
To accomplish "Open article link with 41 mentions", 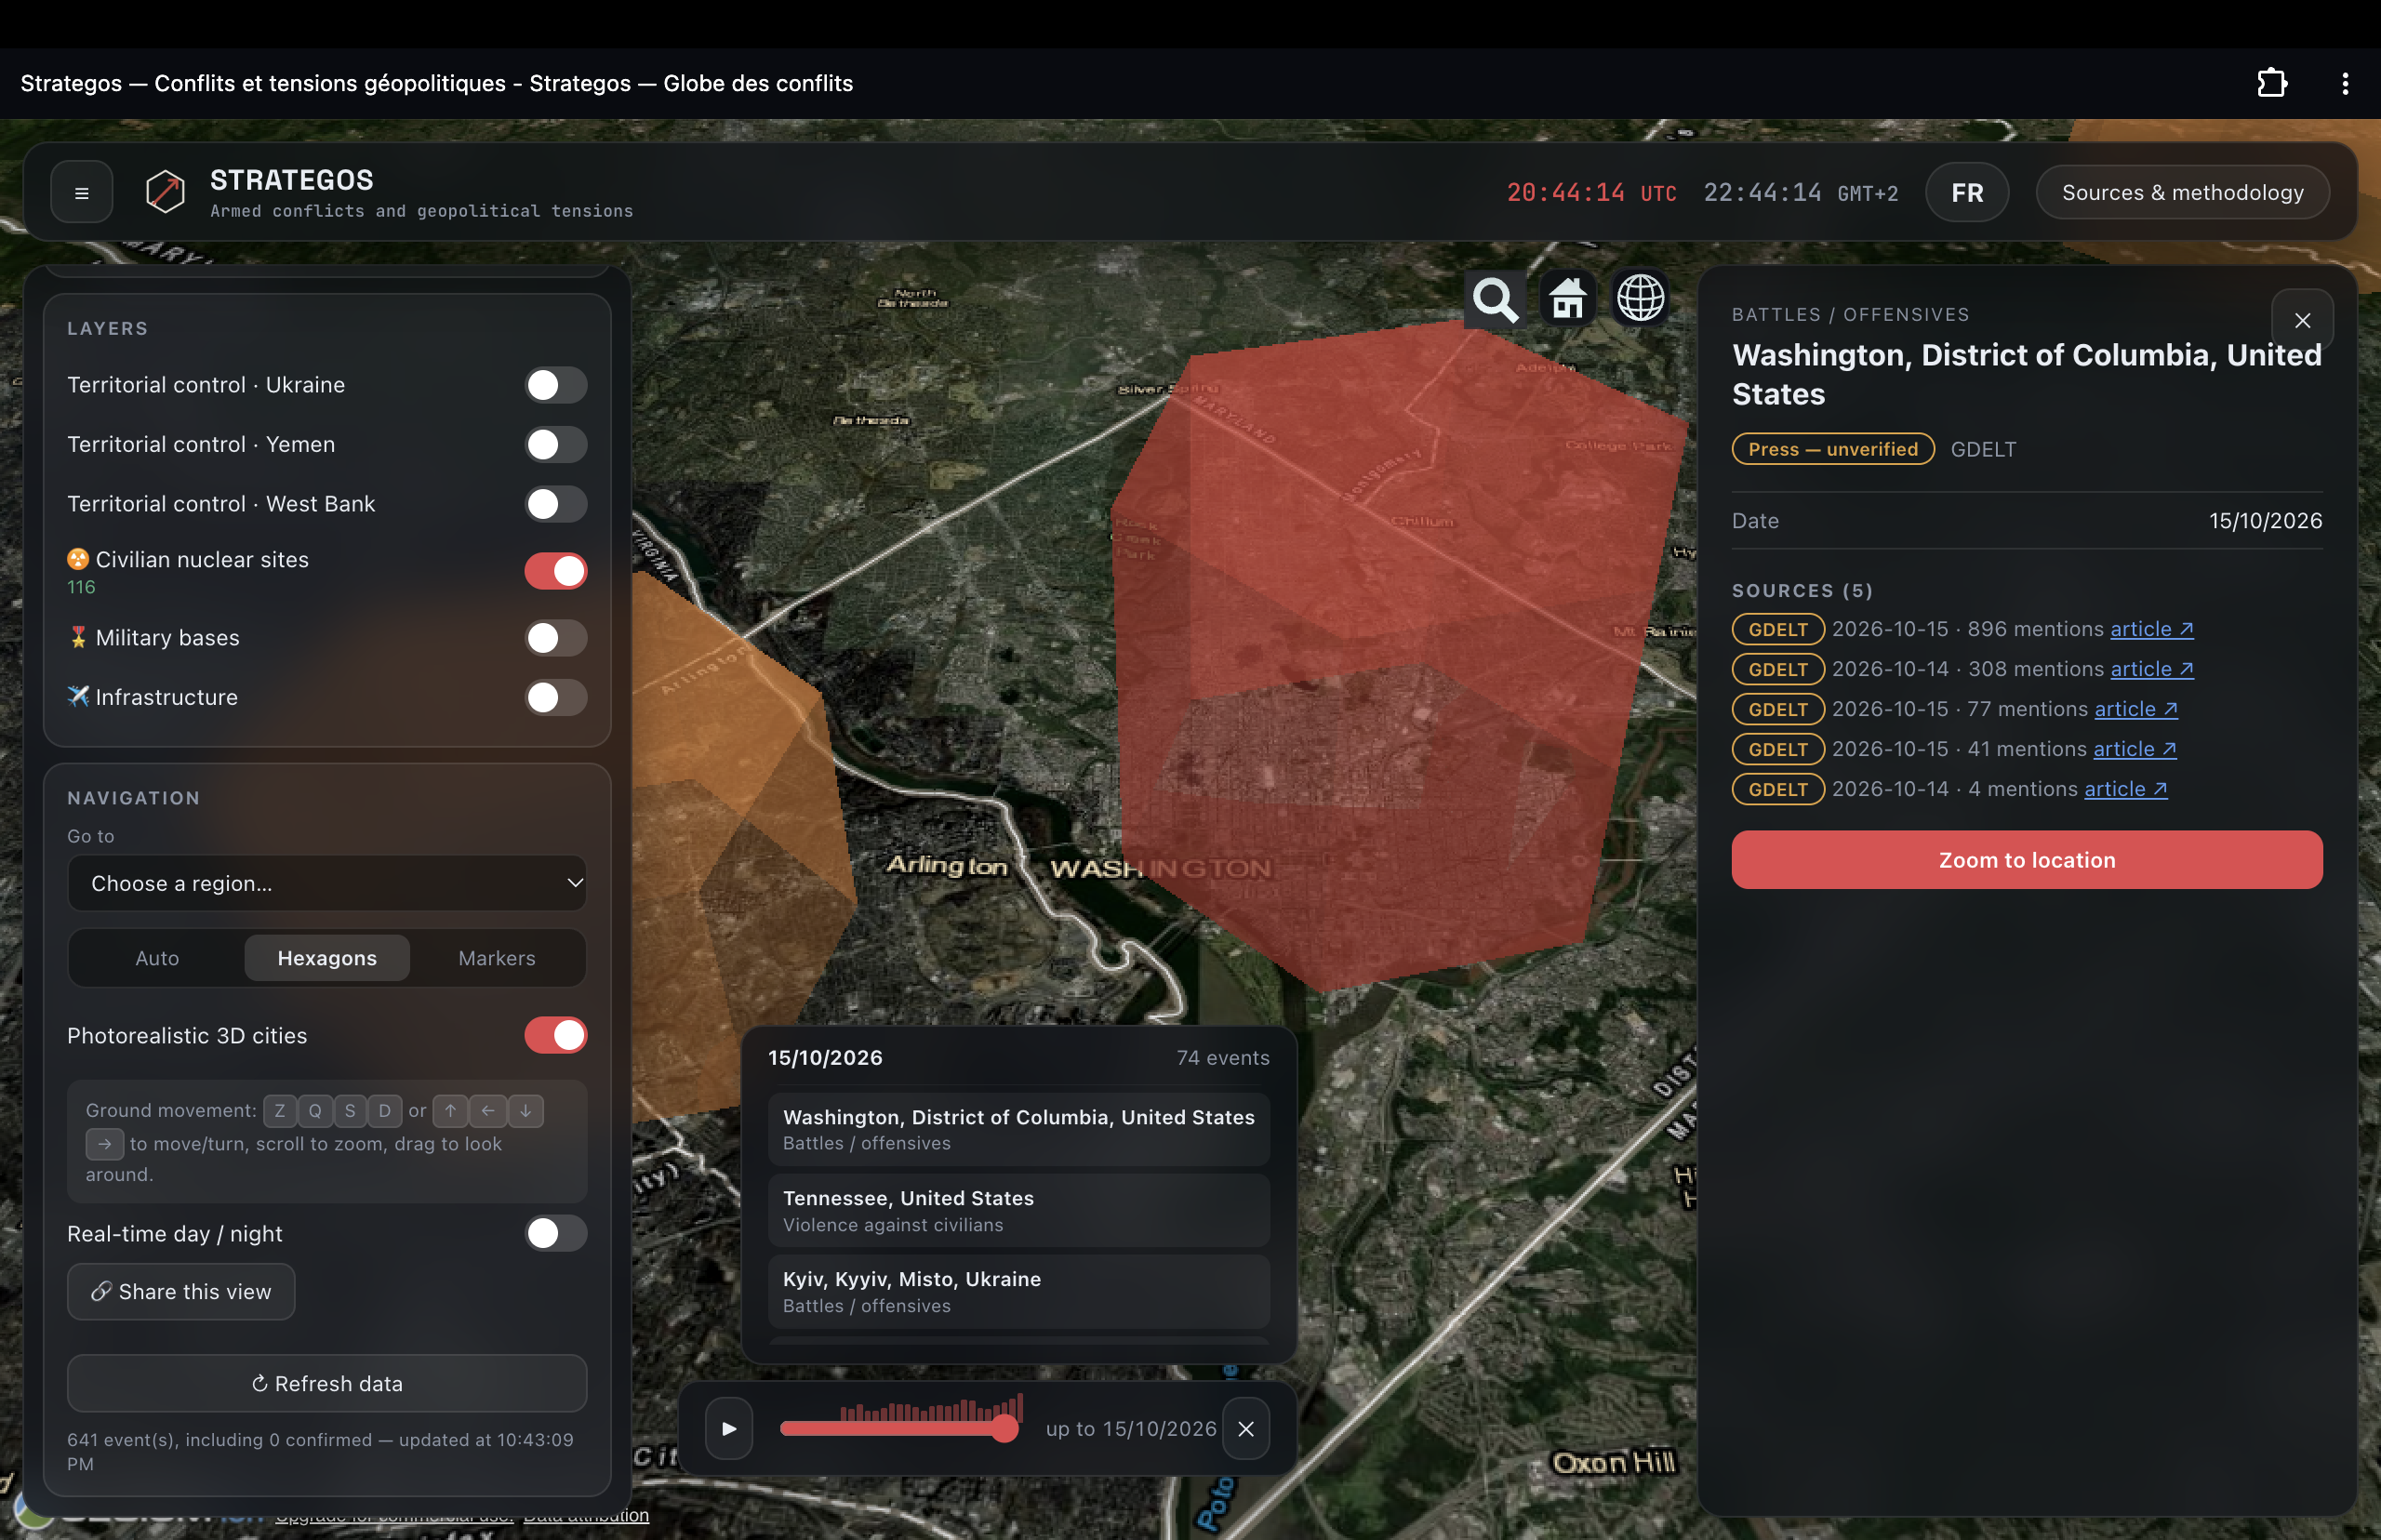I will (2135, 749).
